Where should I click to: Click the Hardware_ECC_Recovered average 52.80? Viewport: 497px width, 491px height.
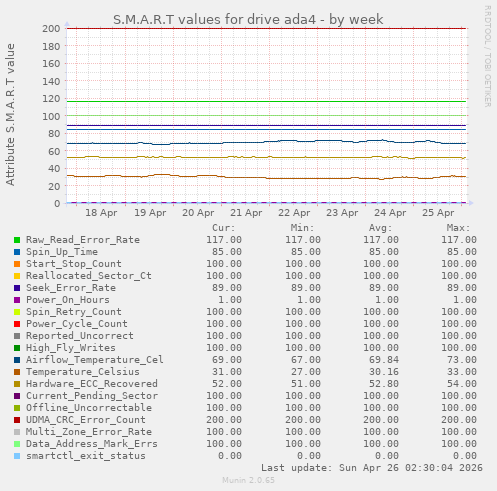(x=384, y=384)
